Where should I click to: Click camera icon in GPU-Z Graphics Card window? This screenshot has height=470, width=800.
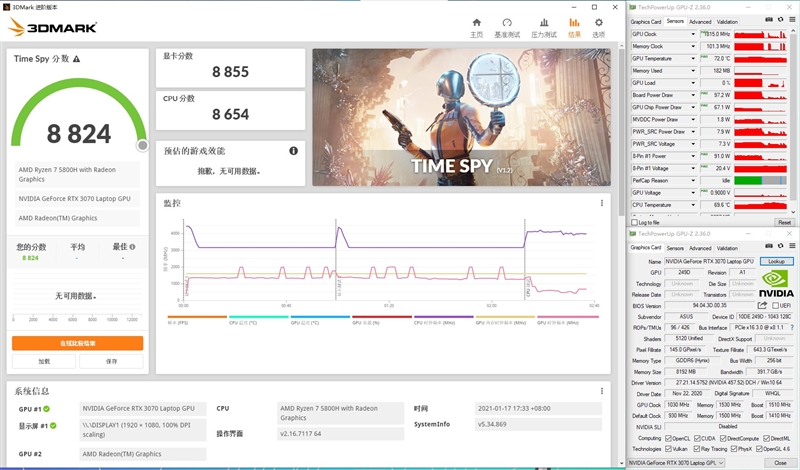pos(769,246)
